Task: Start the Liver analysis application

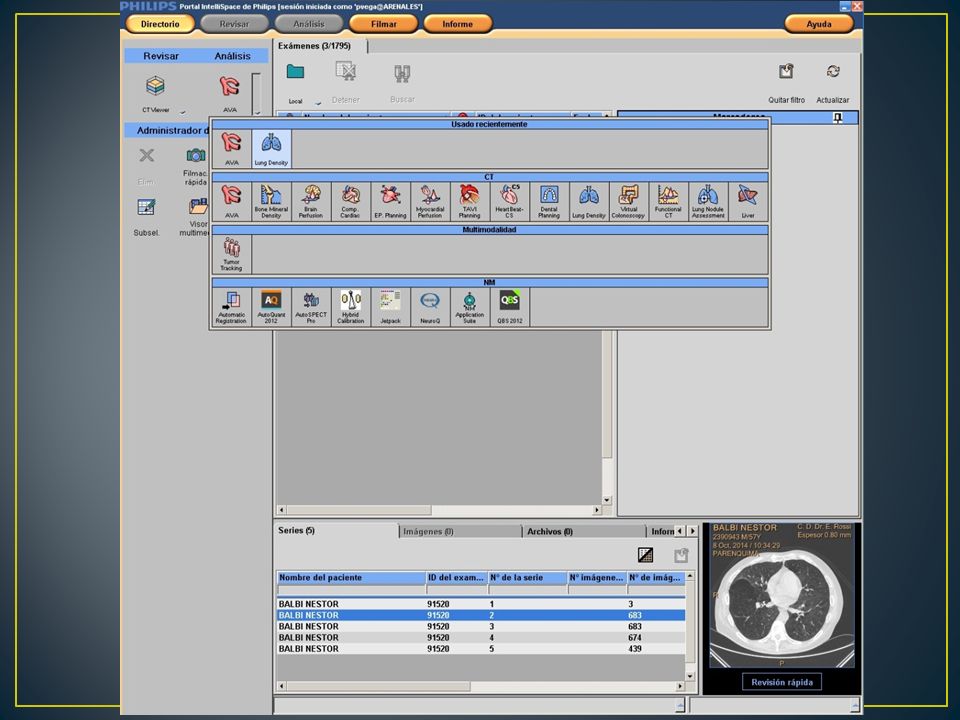Action: [748, 201]
